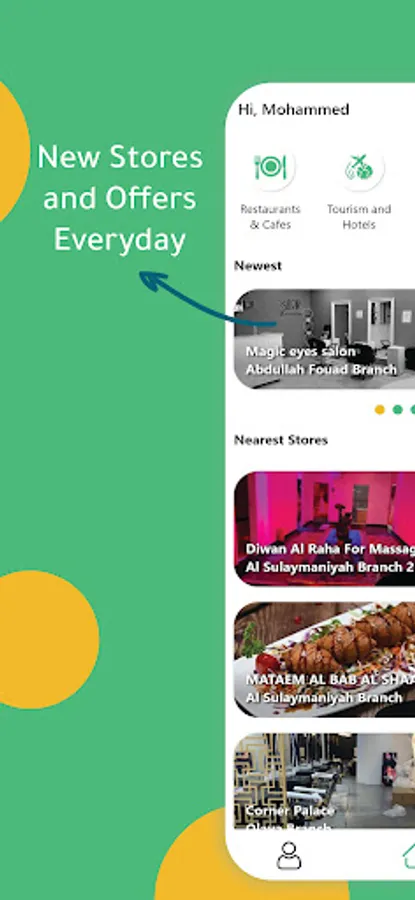The width and height of the screenshot is (415, 900).
Task: Select the partially visible last carousel dot
Action: point(413,409)
